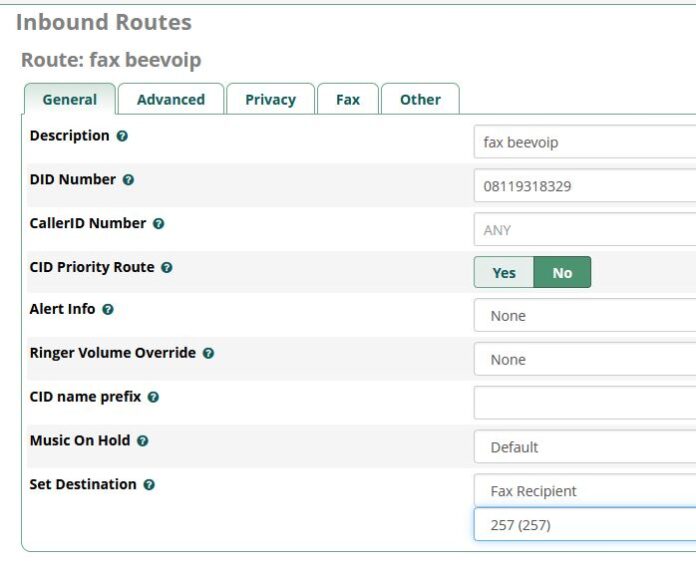Screen dimensions: 696x566
Task: Click the 'Set Destination' label
Action: coord(83,484)
